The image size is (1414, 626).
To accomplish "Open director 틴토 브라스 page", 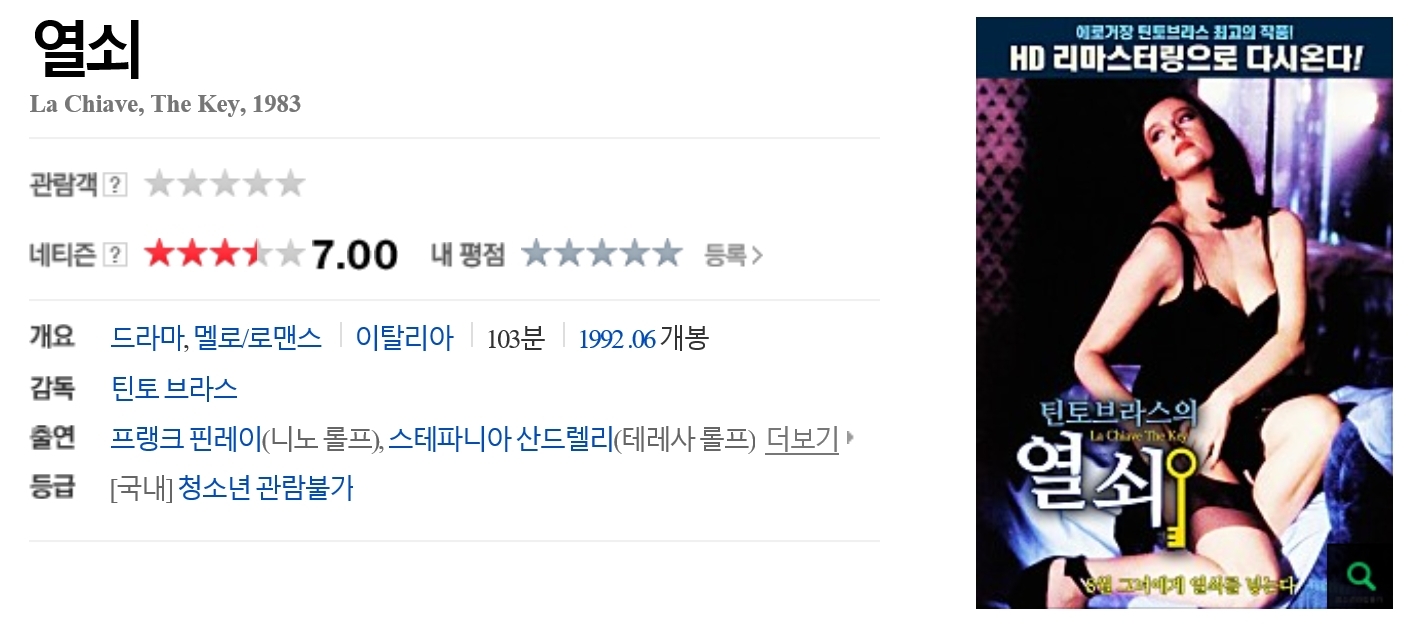I will click(174, 388).
